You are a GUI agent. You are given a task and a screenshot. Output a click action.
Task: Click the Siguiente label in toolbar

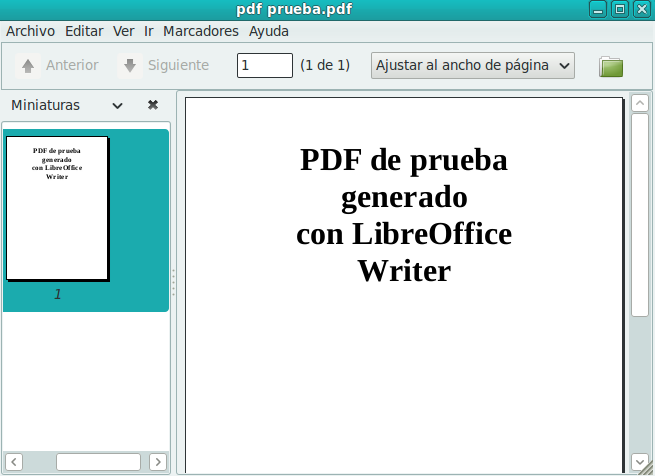[178, 65]
